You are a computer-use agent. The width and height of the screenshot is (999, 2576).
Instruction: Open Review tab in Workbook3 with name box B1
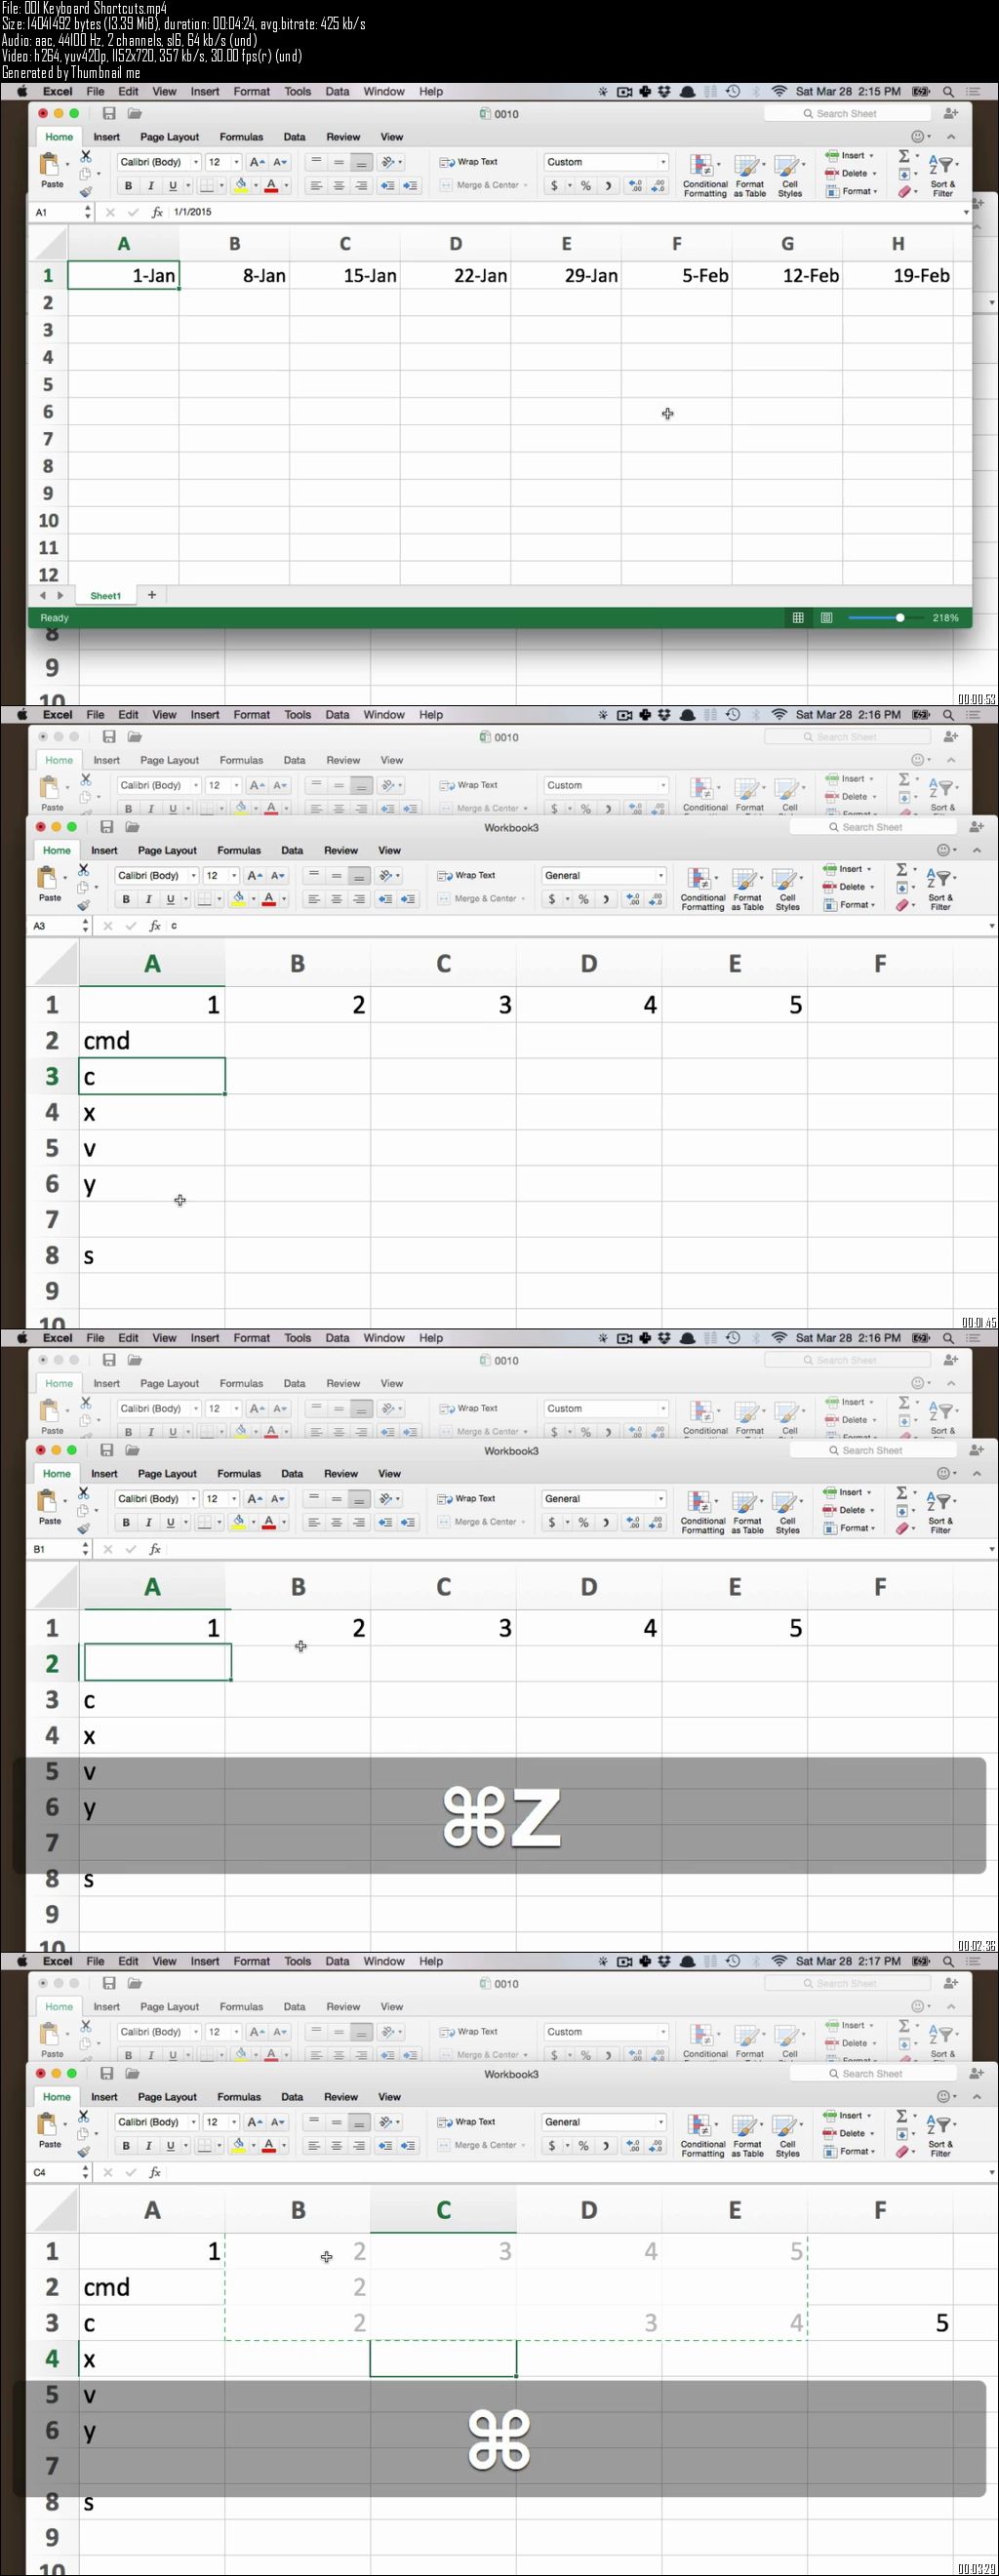(341, 1473)
